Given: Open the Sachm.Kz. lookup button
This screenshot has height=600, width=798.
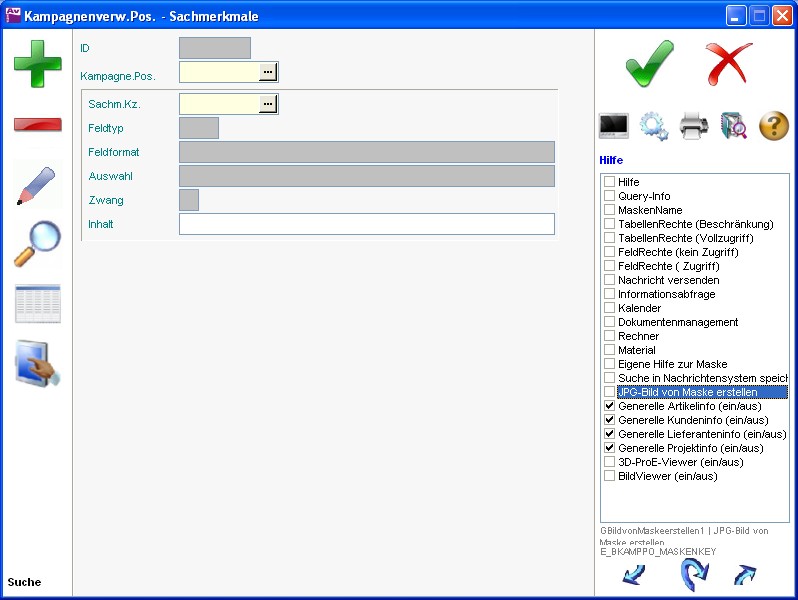Looking at the screenshot, I should coord(268,104).
